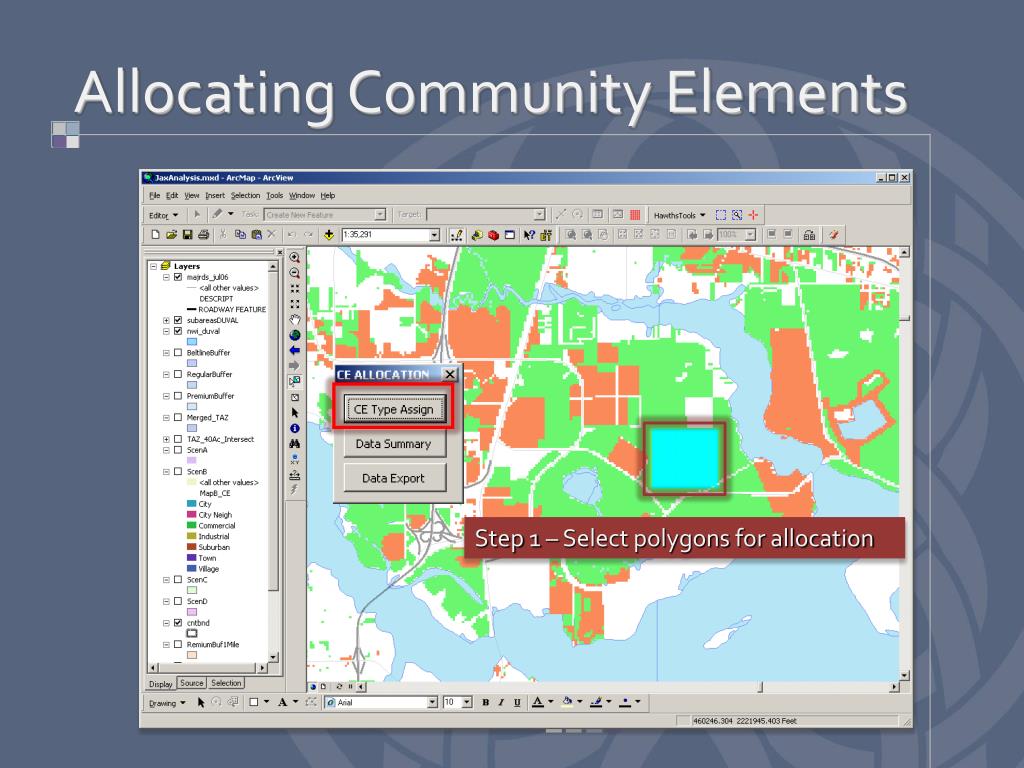Enable the PremiumBuffer layer
The image size is (1024, 768).
point(178,396)
